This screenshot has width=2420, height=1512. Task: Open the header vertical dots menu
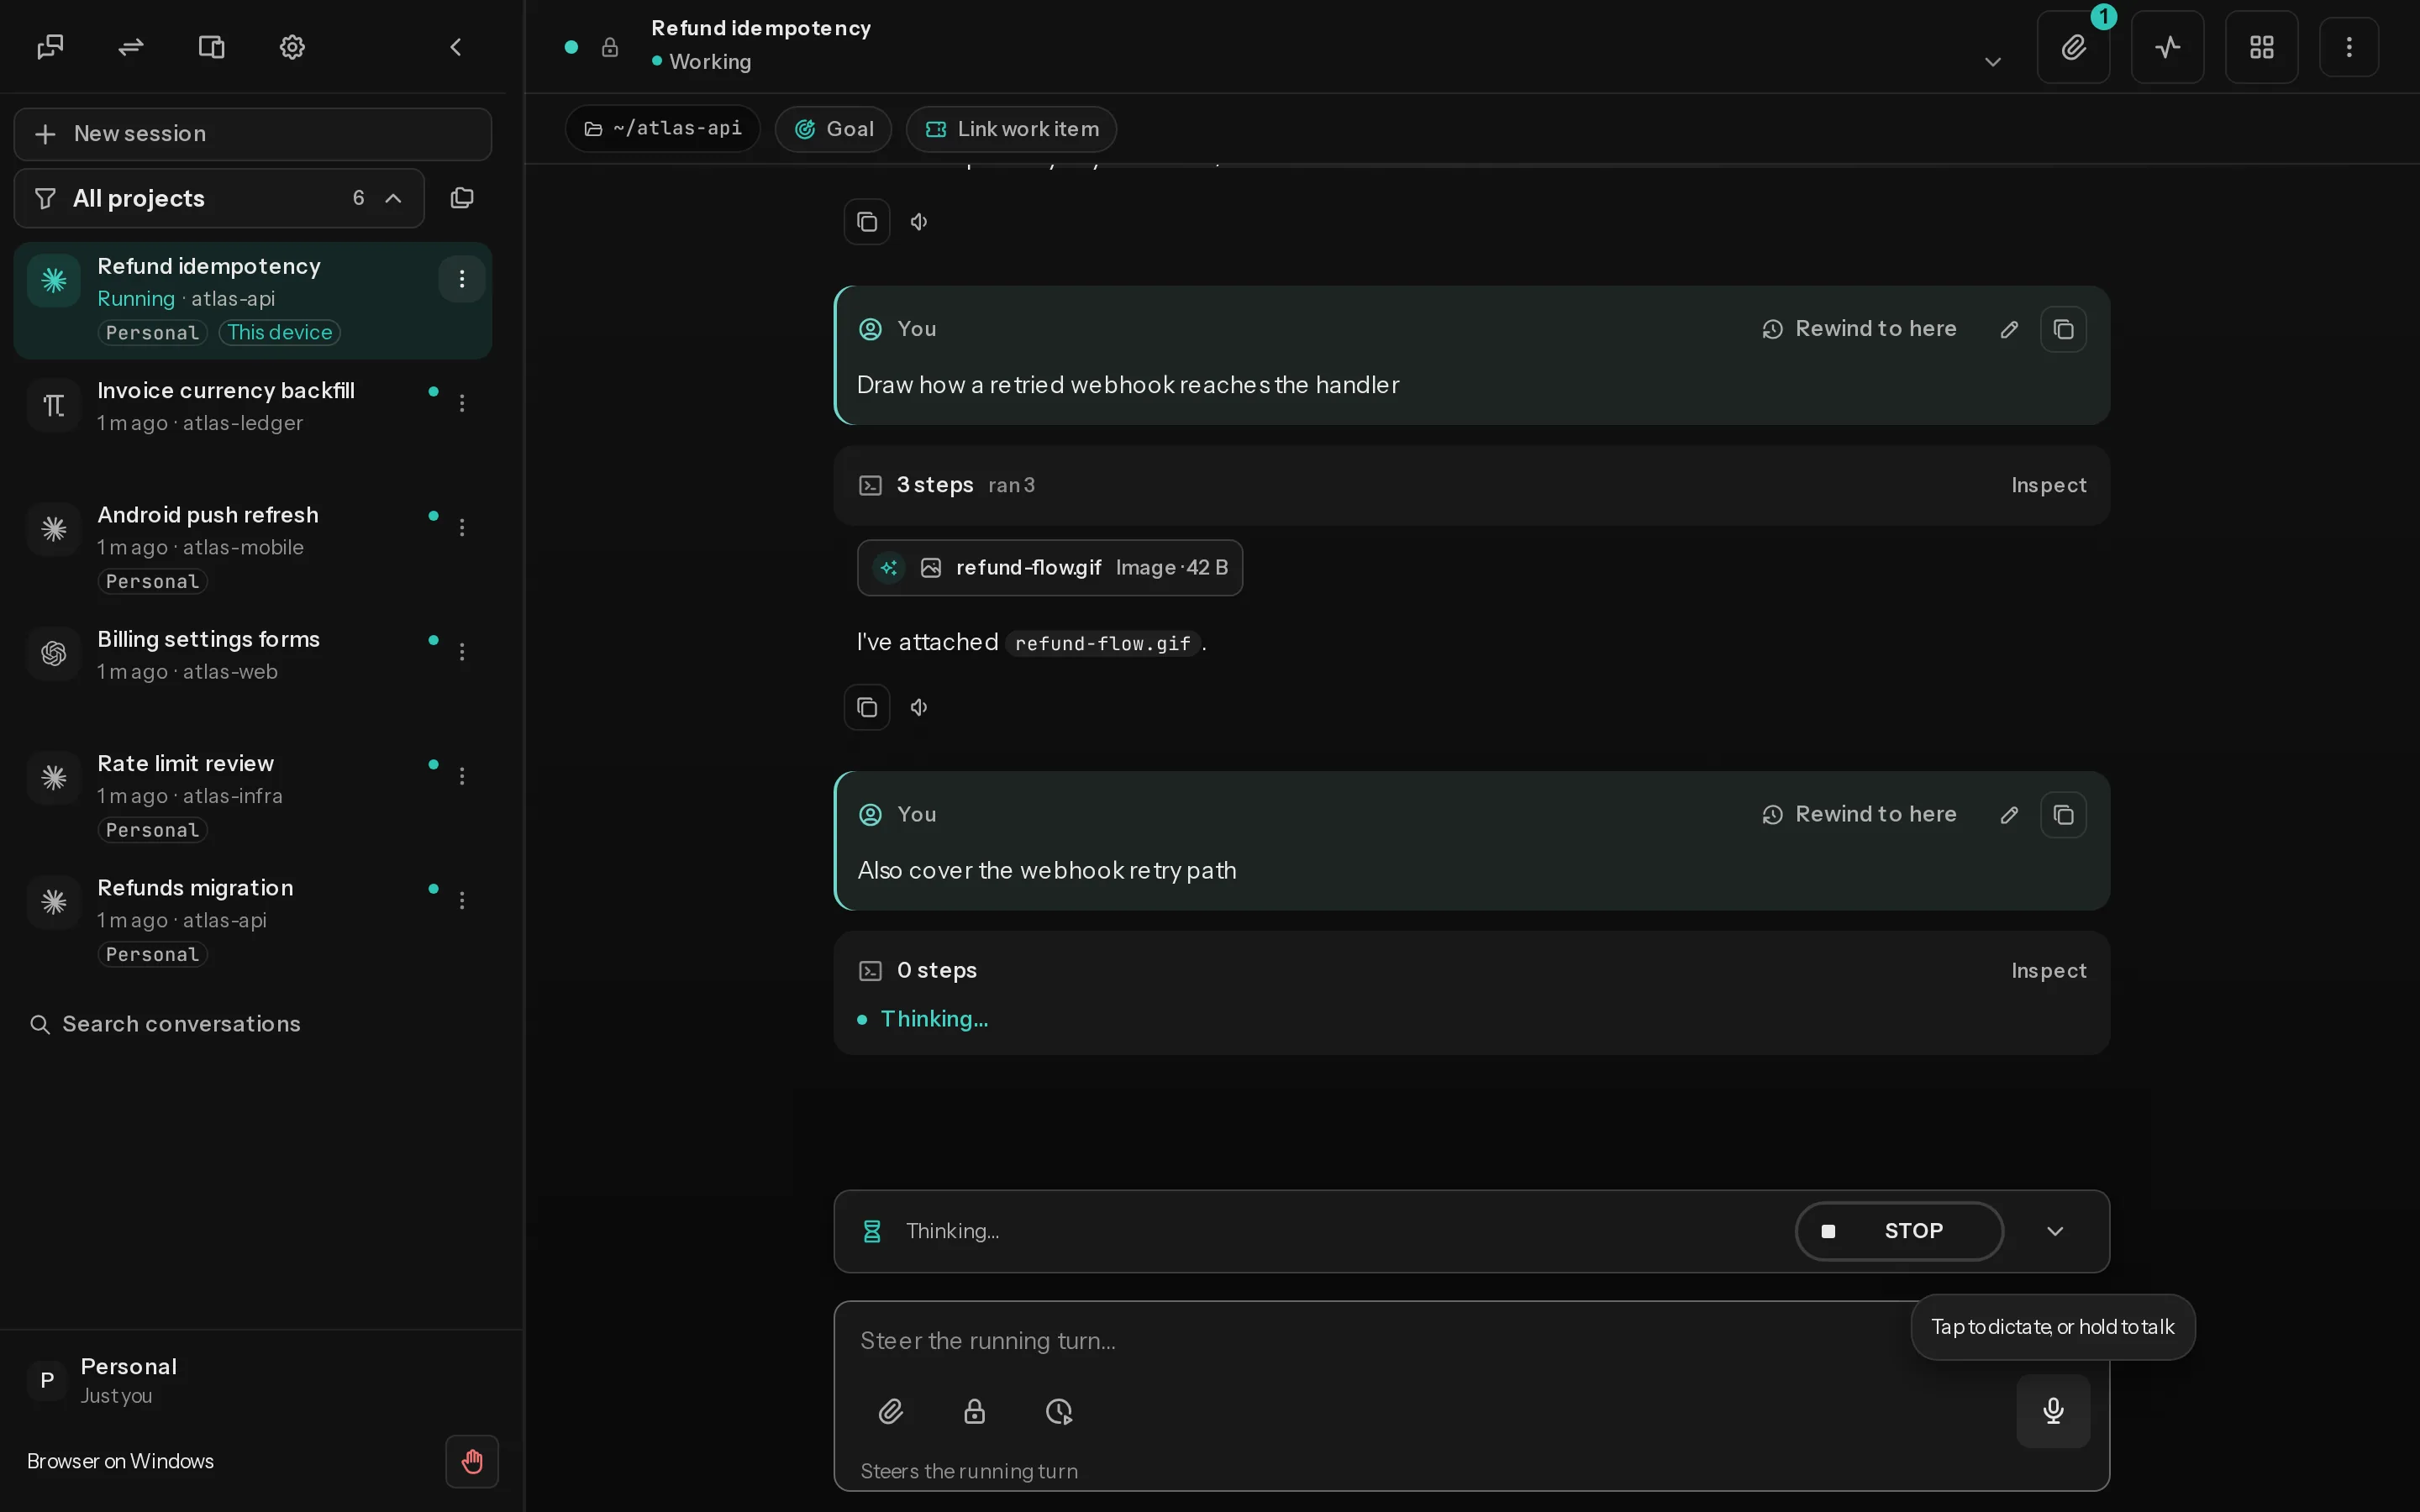[x=2349, y=47]
